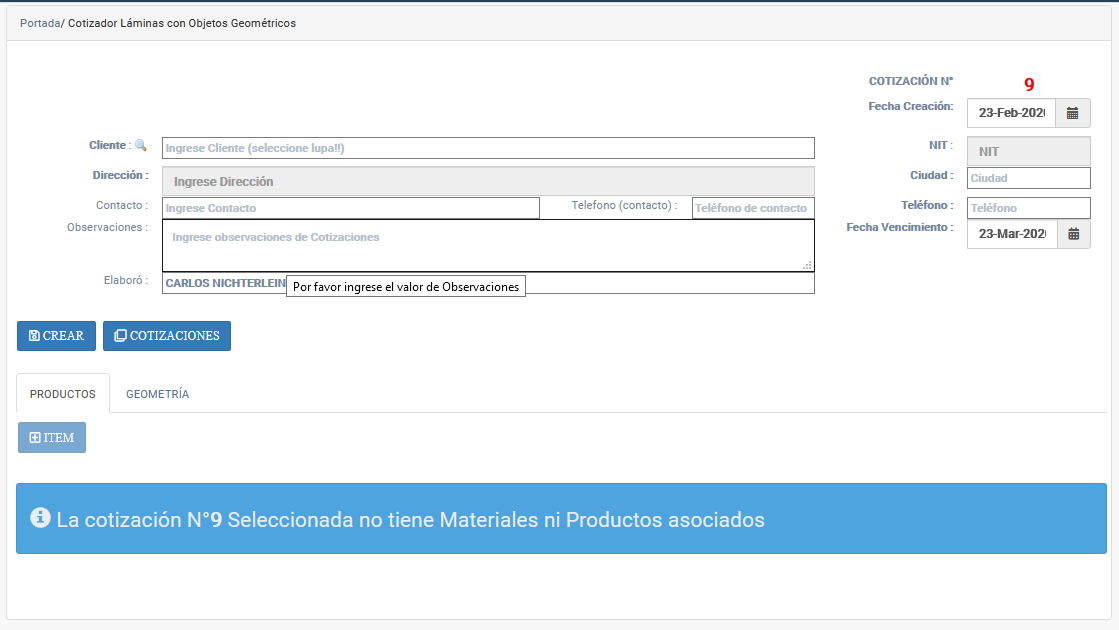Switch to the GEOMETRÍA tab

tap(157, 394)
